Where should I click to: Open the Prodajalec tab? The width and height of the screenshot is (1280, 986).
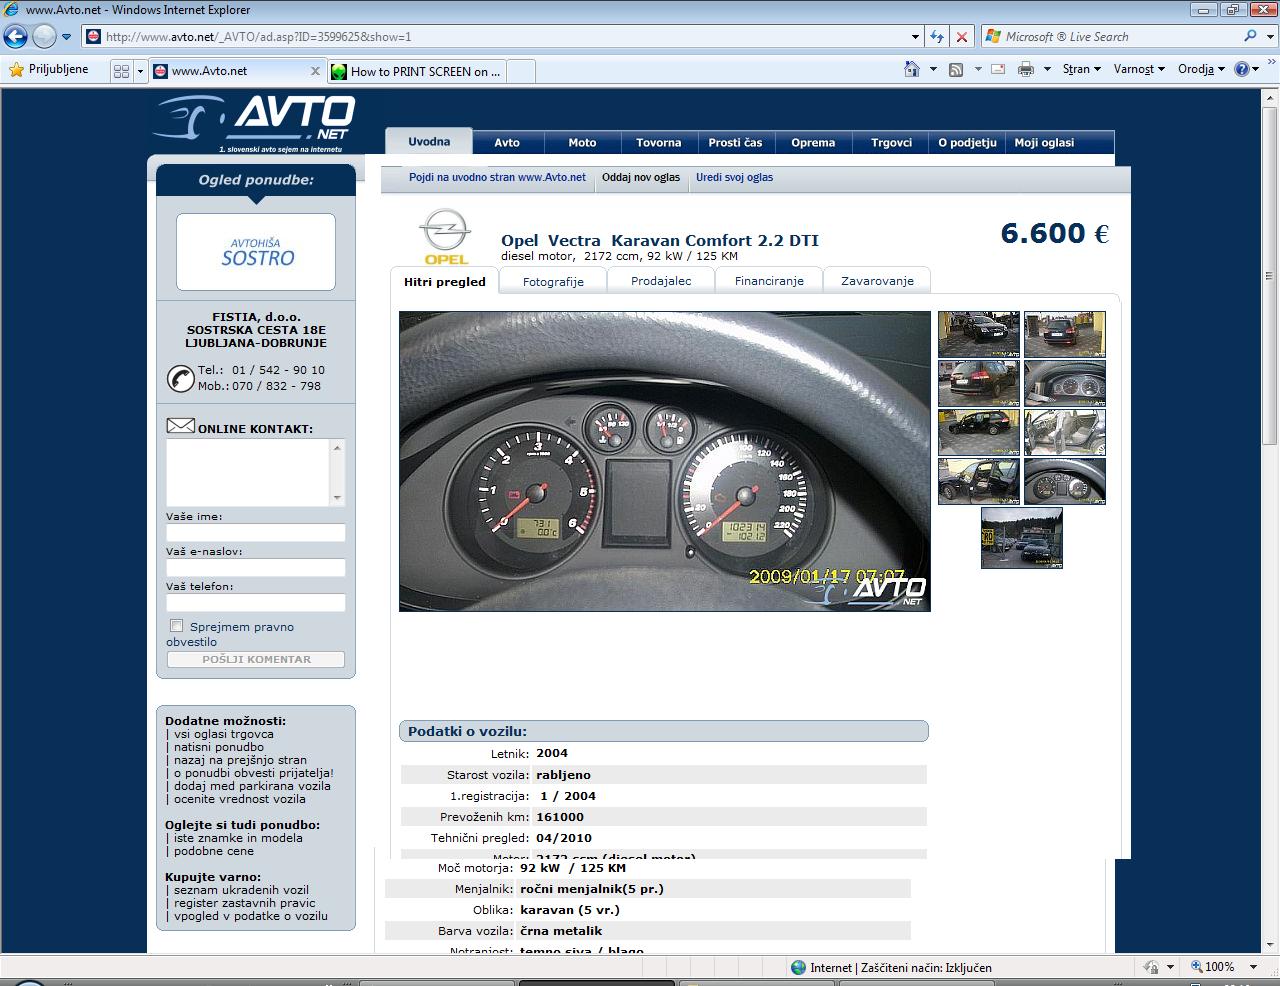coord(661,281)
